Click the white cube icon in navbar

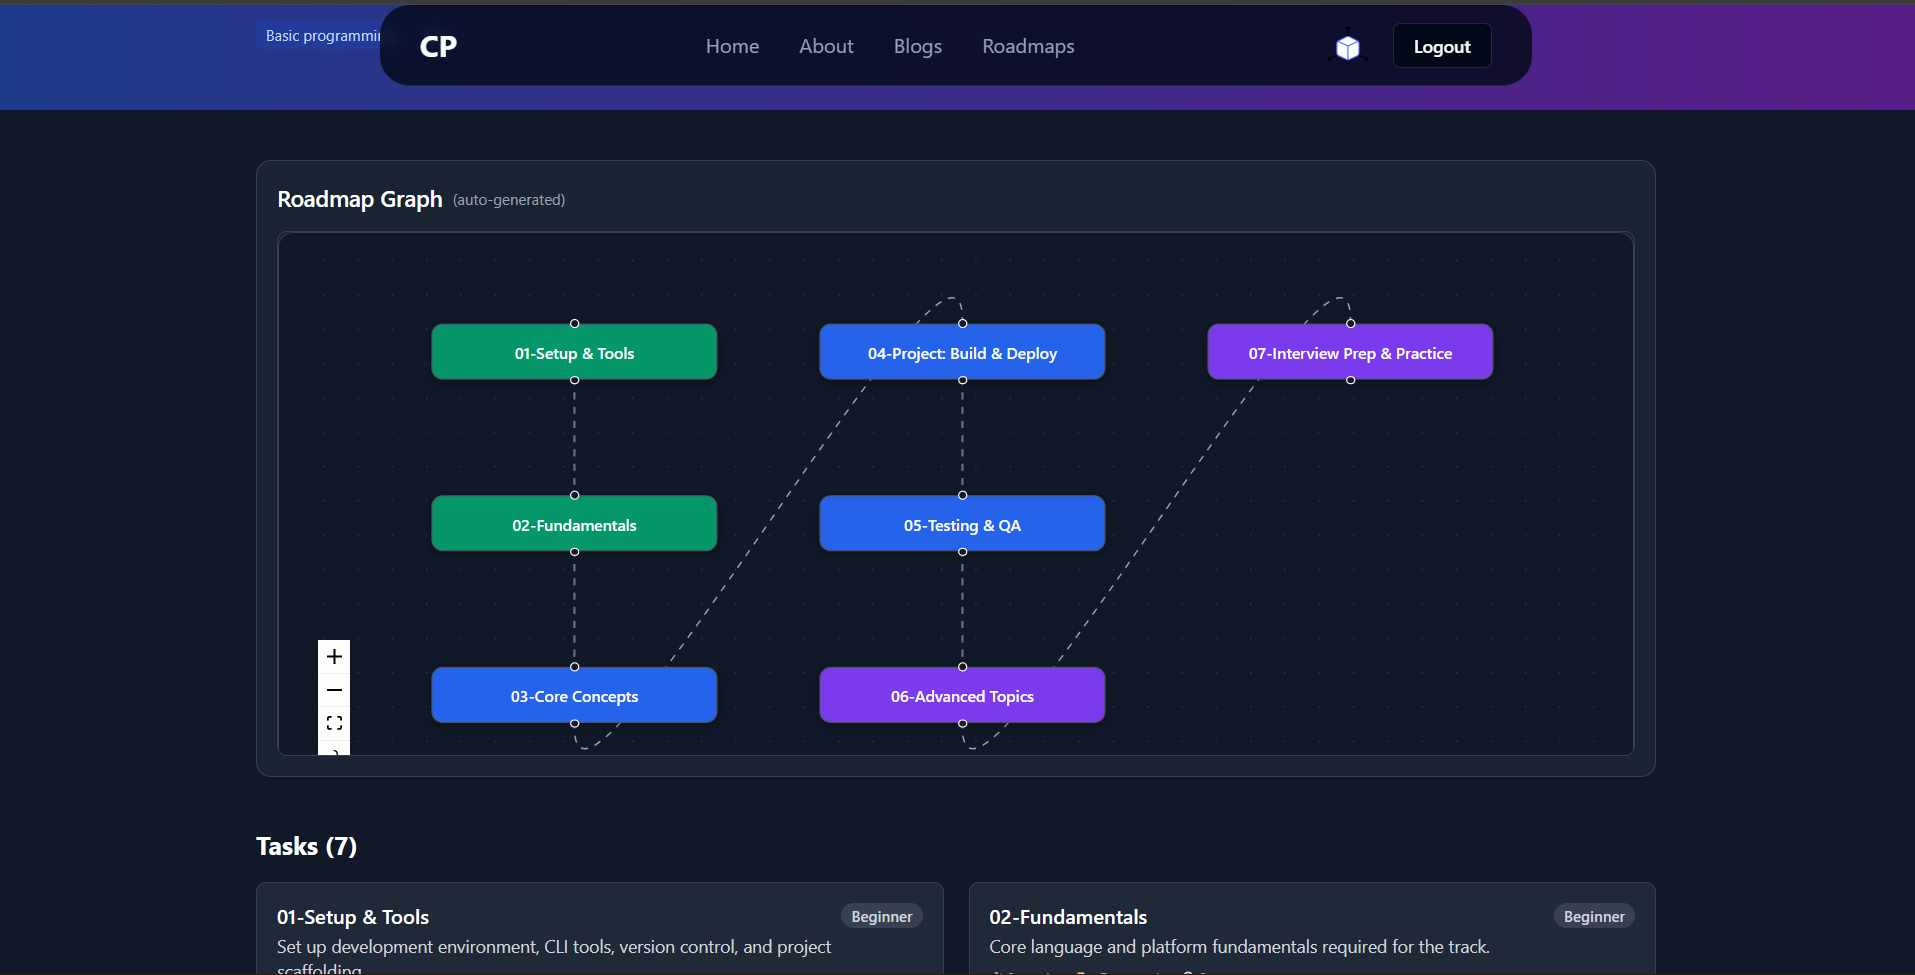pos(1348,47)
